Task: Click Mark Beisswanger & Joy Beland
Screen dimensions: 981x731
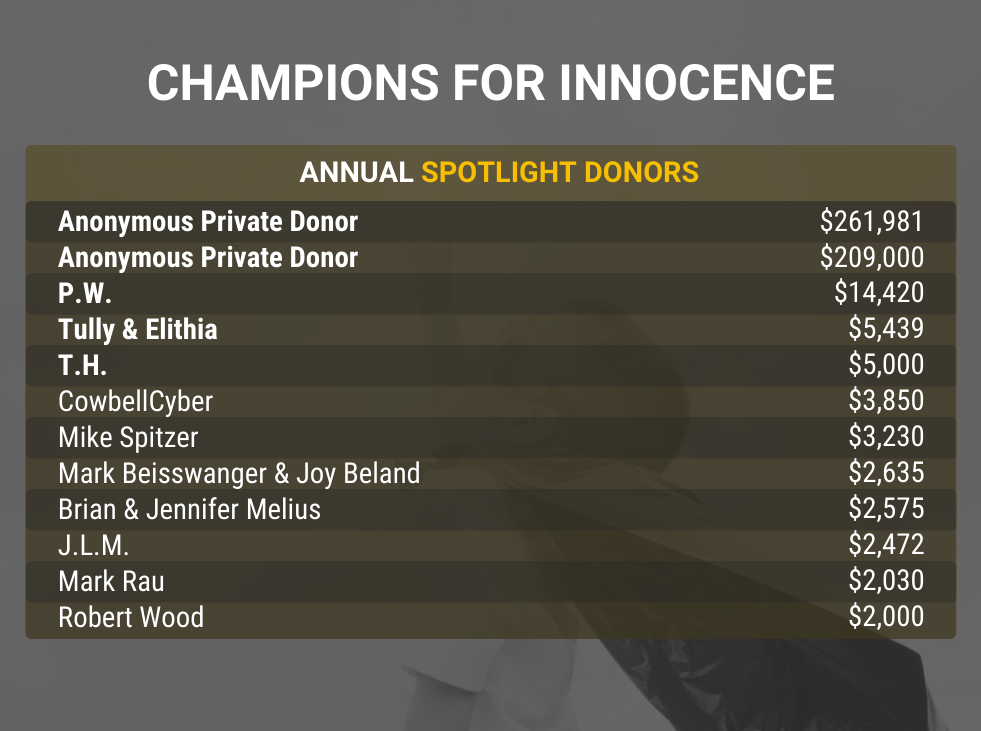Action: coord(239,474)
